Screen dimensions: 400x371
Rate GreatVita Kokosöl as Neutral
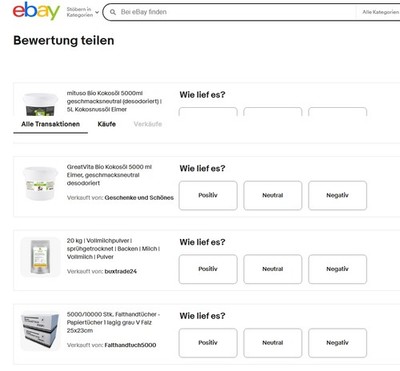[x=273, y=196]
